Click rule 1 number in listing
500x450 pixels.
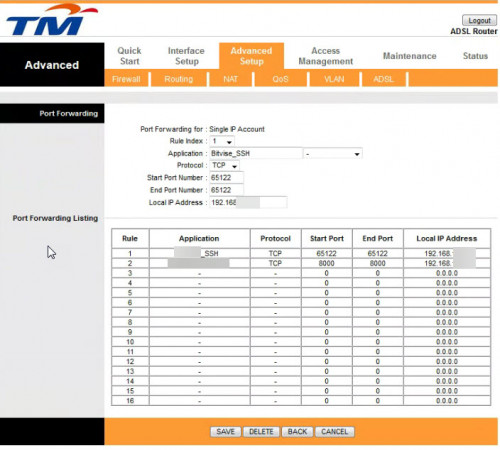click(130, 254)
